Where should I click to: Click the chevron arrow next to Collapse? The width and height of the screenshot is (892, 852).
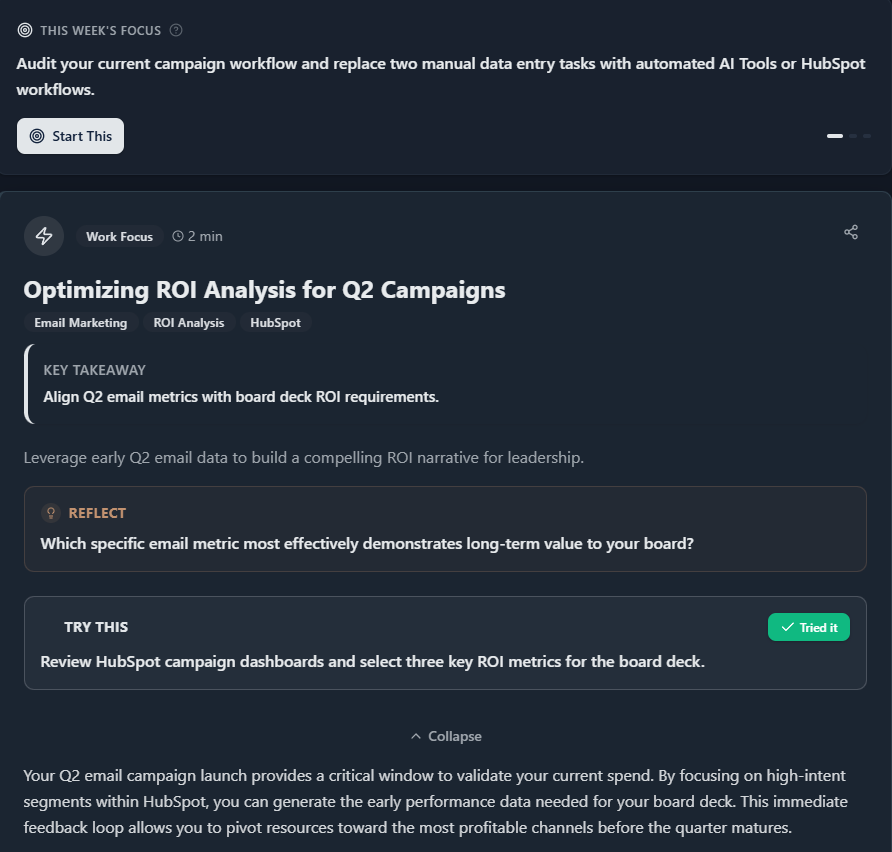coord(416,736)
